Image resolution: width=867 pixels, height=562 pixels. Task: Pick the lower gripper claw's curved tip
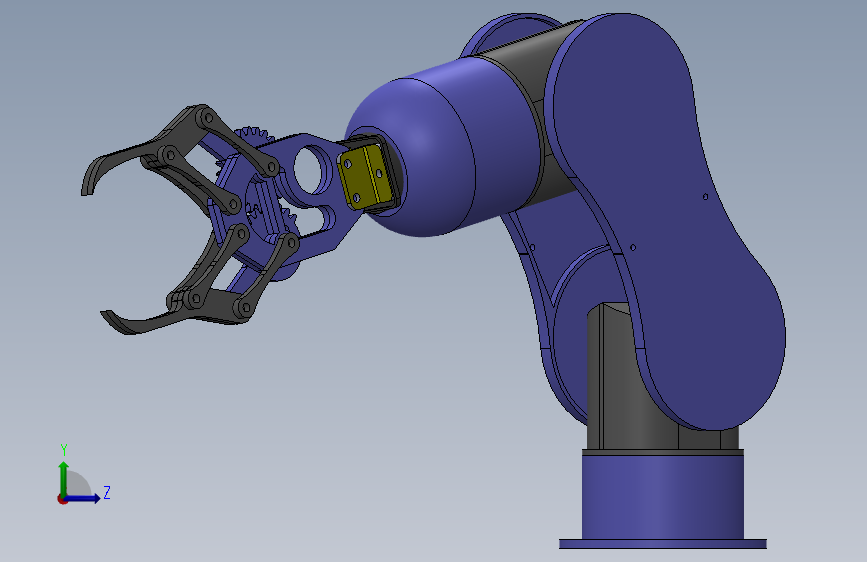(x=119, y=323)
